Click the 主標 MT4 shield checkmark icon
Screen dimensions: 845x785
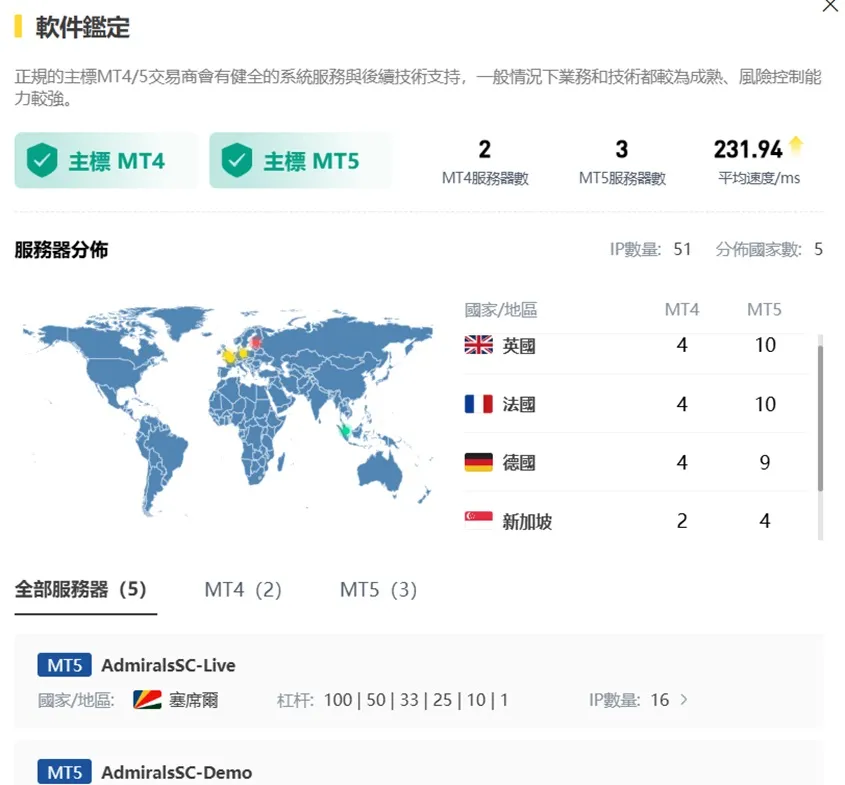[x=42, y=160]
